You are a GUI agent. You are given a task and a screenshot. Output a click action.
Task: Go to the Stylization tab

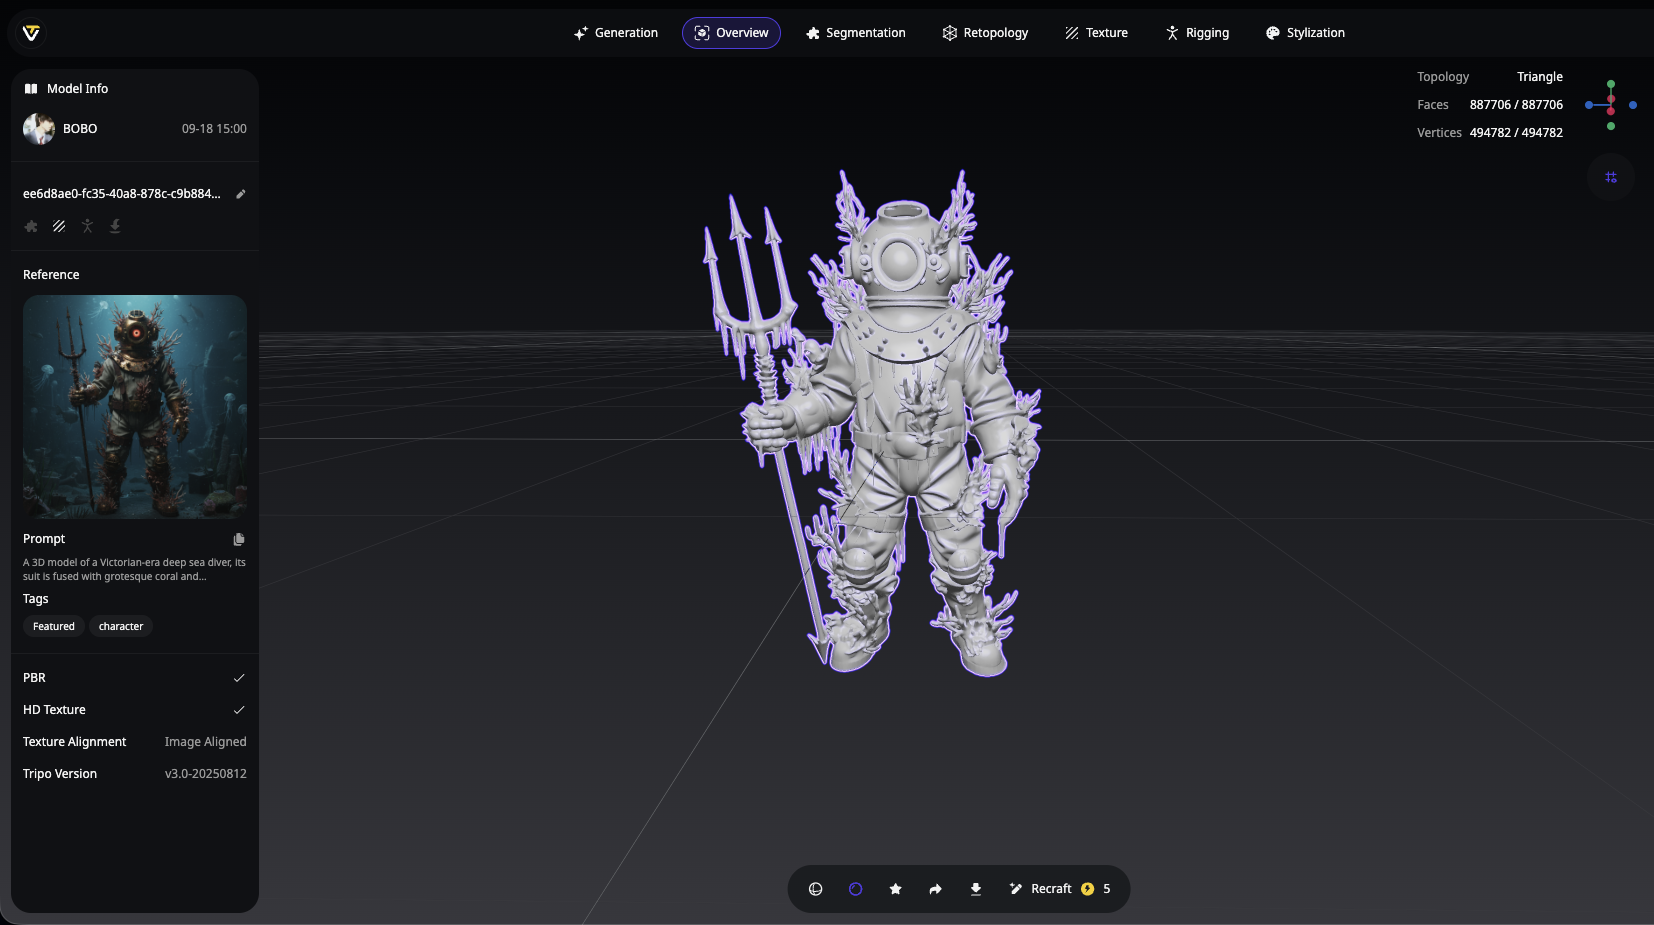[1305, 33]
